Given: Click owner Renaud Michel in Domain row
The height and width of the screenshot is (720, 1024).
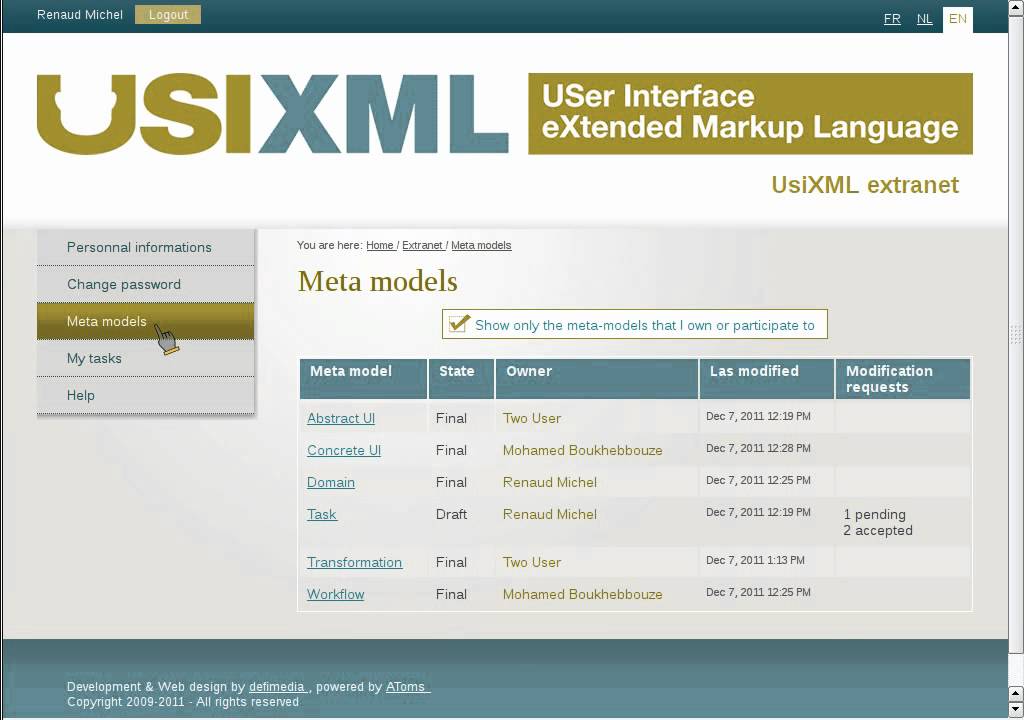Looking at the screenshot, I should point(550,482).
